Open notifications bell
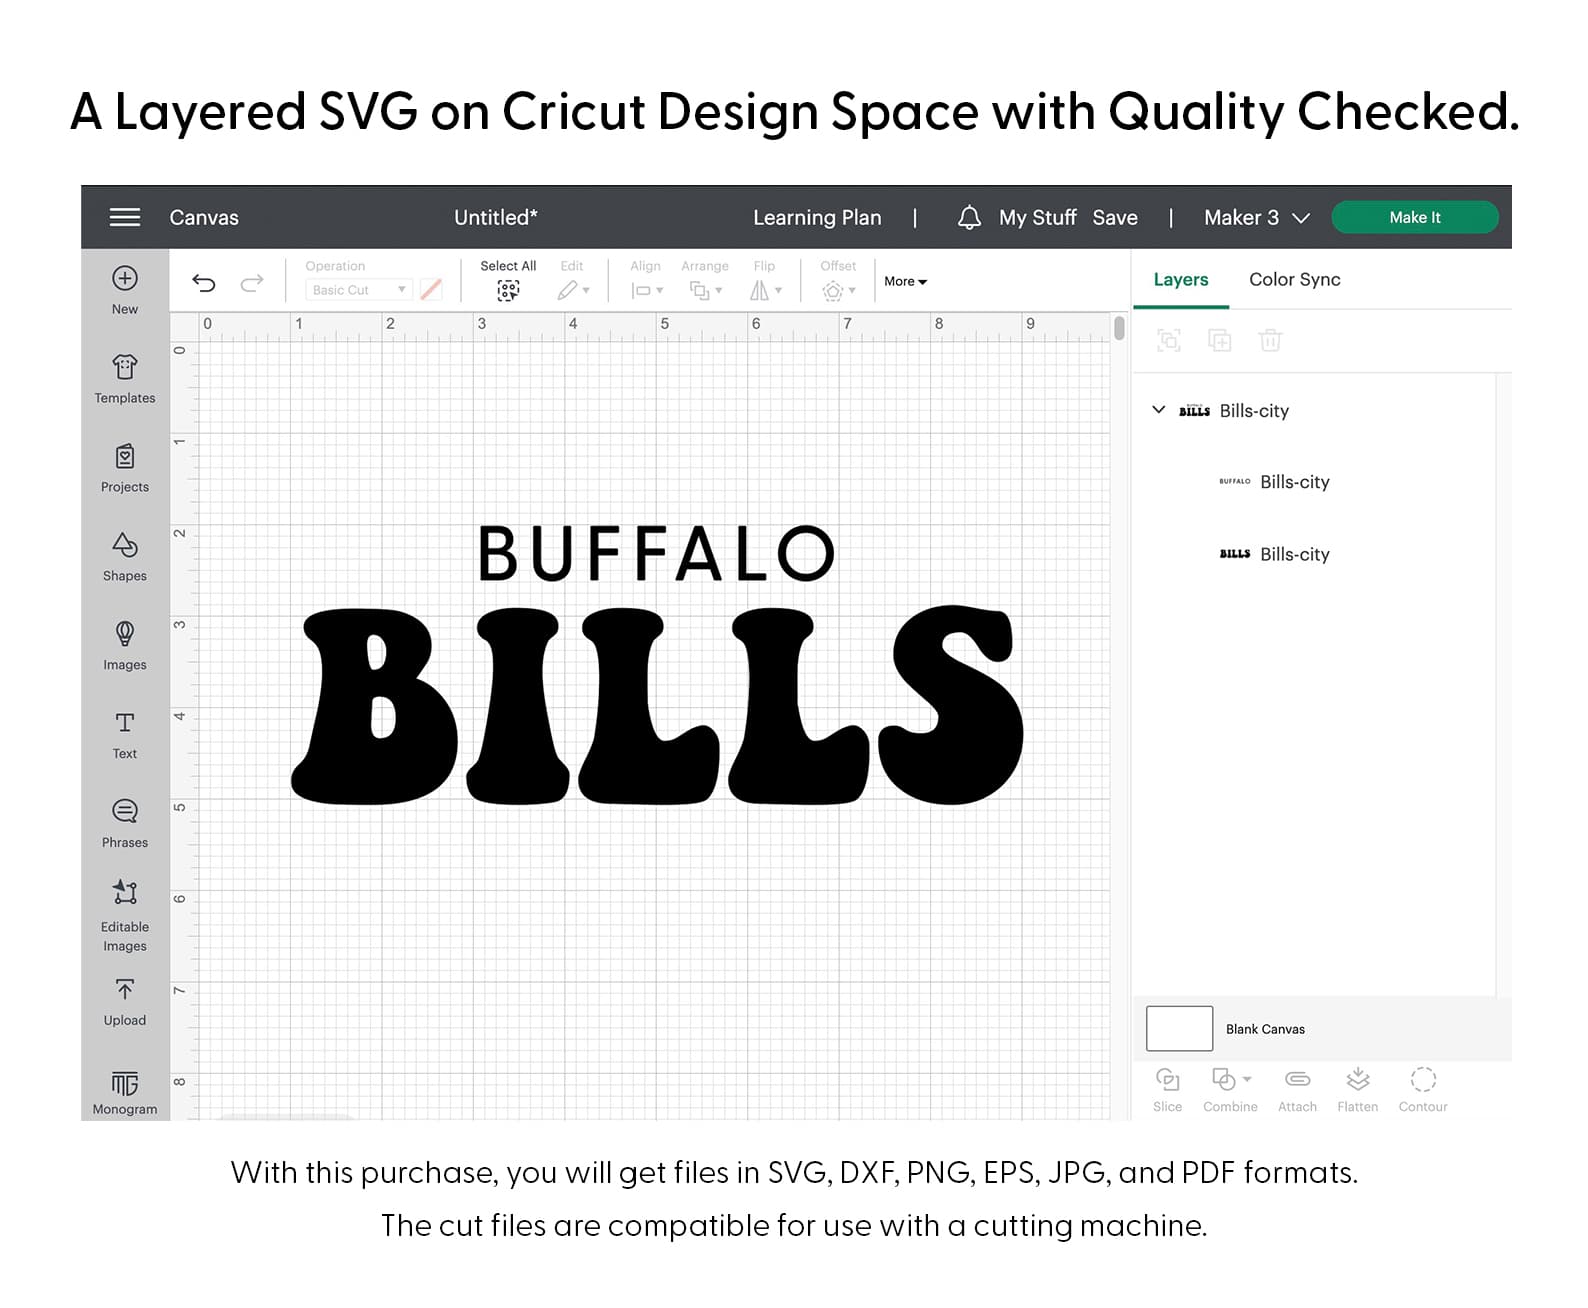Viewport: 1588px width, 1308px height. (968, 217)
